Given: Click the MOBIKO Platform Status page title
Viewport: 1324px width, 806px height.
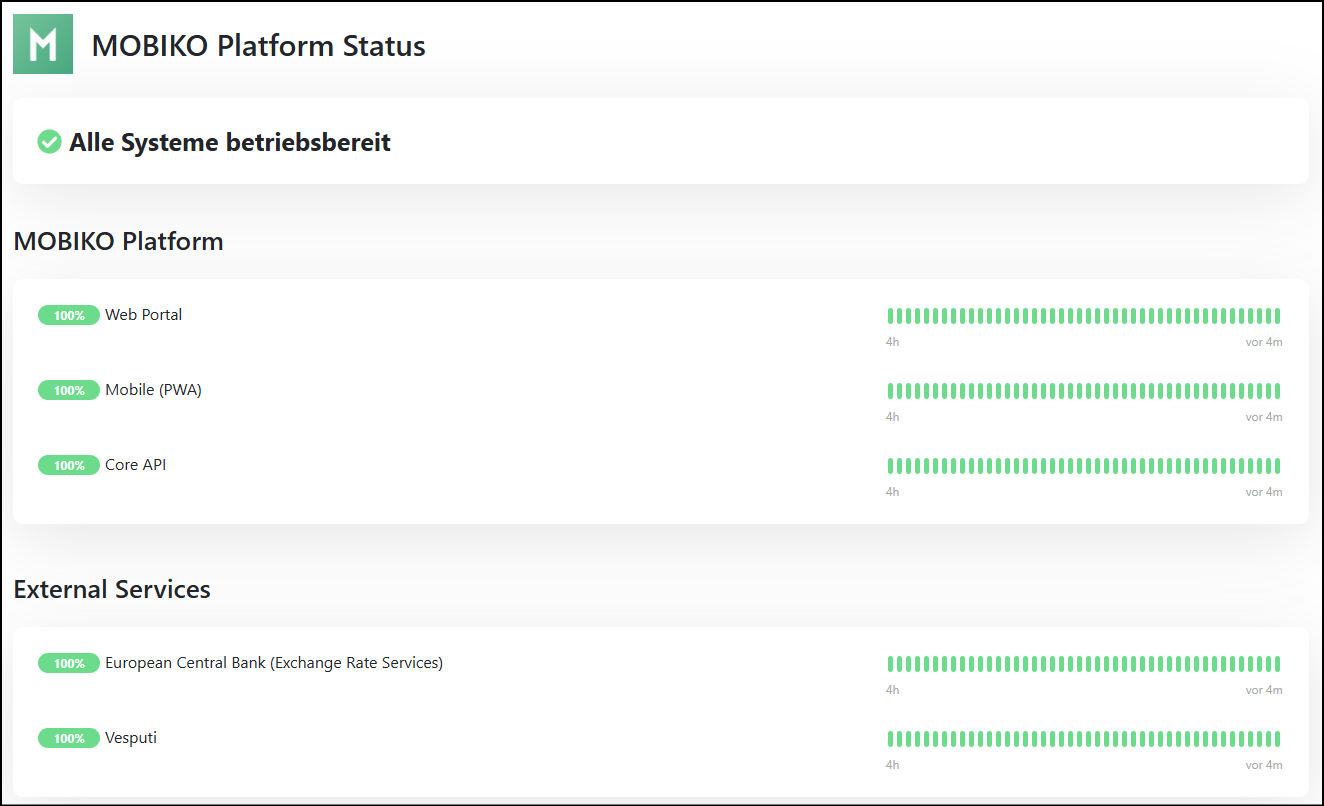Looking at the screenshot, I should (258, 46).
